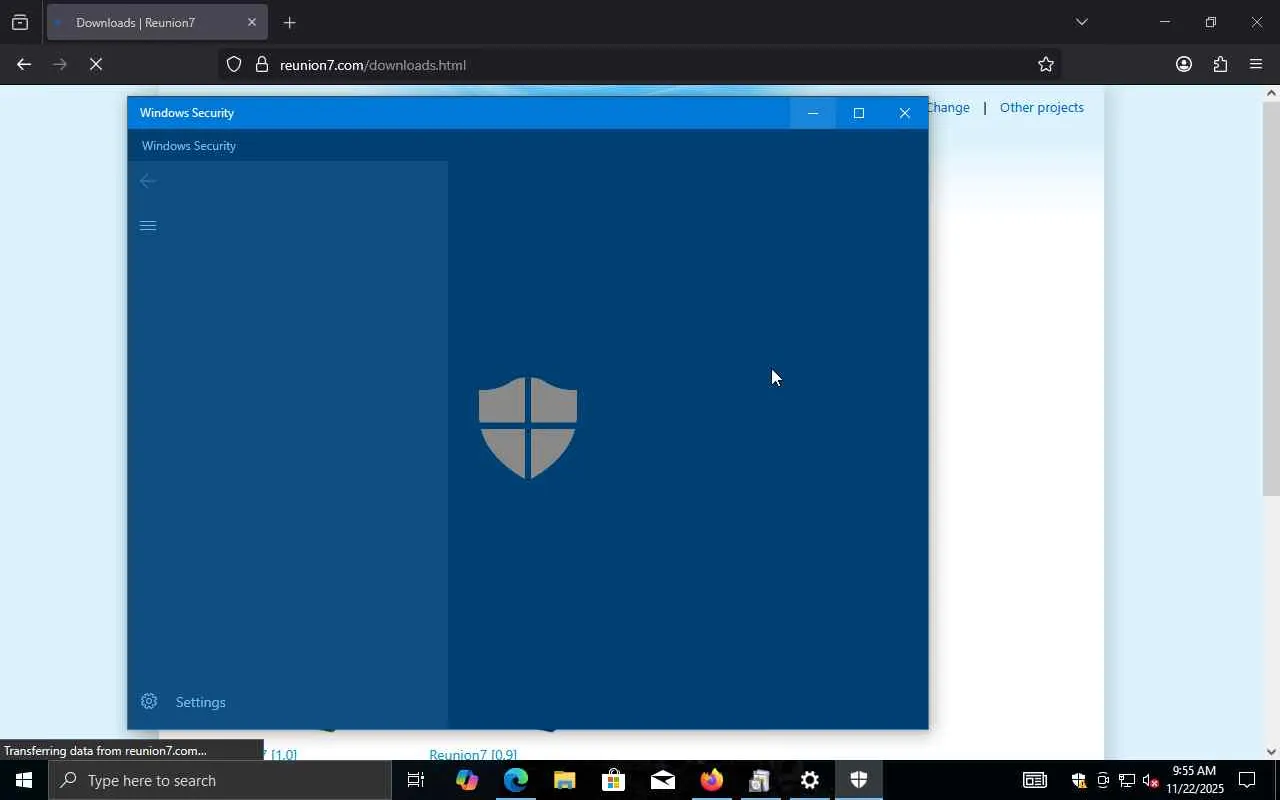The image size is (1280, 800).
Task: Maximize the Windows Security window
Action: pos(859,113)
